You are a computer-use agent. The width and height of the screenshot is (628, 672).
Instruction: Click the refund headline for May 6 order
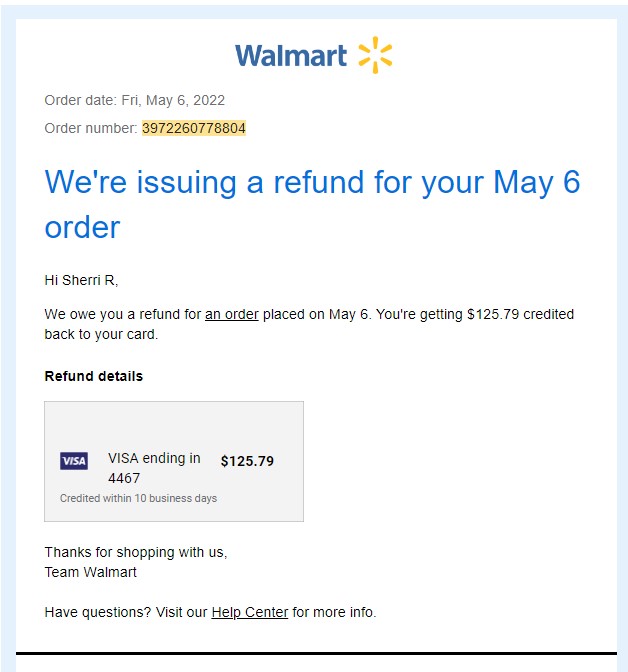tap(312, 204)
